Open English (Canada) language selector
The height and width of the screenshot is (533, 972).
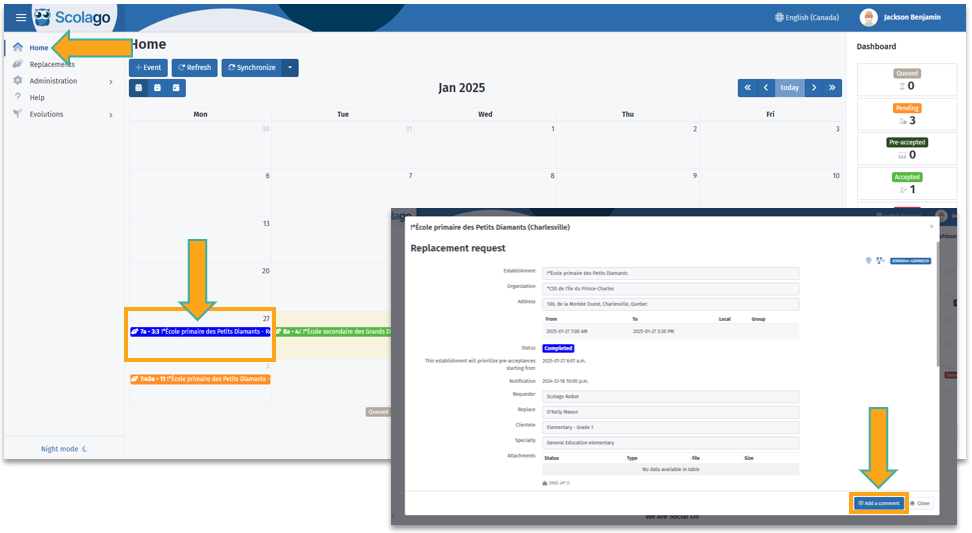pos(806,17)
